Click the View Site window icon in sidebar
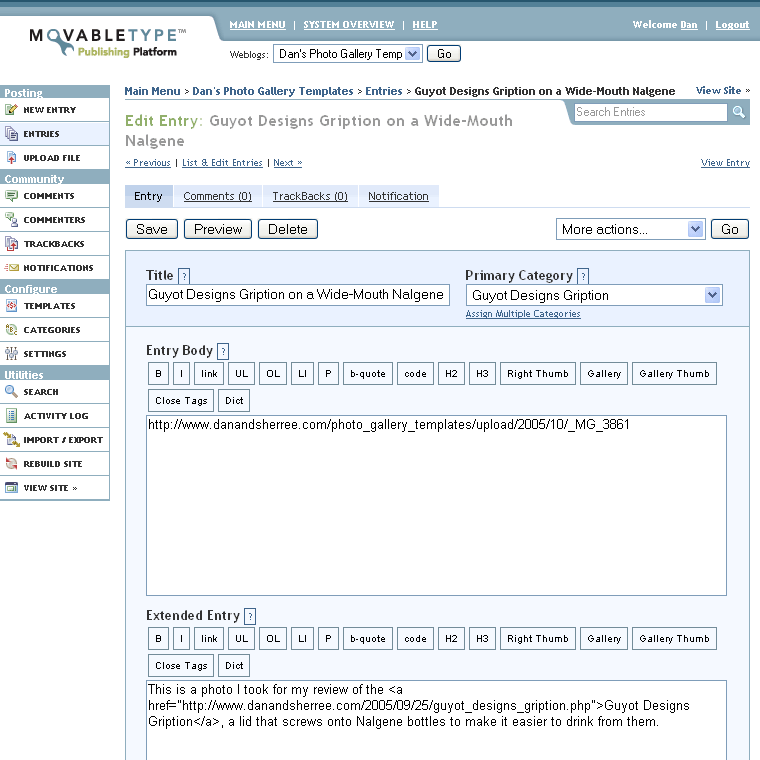The height and width of the screenshot is (760, 760). tap(11, 488)
